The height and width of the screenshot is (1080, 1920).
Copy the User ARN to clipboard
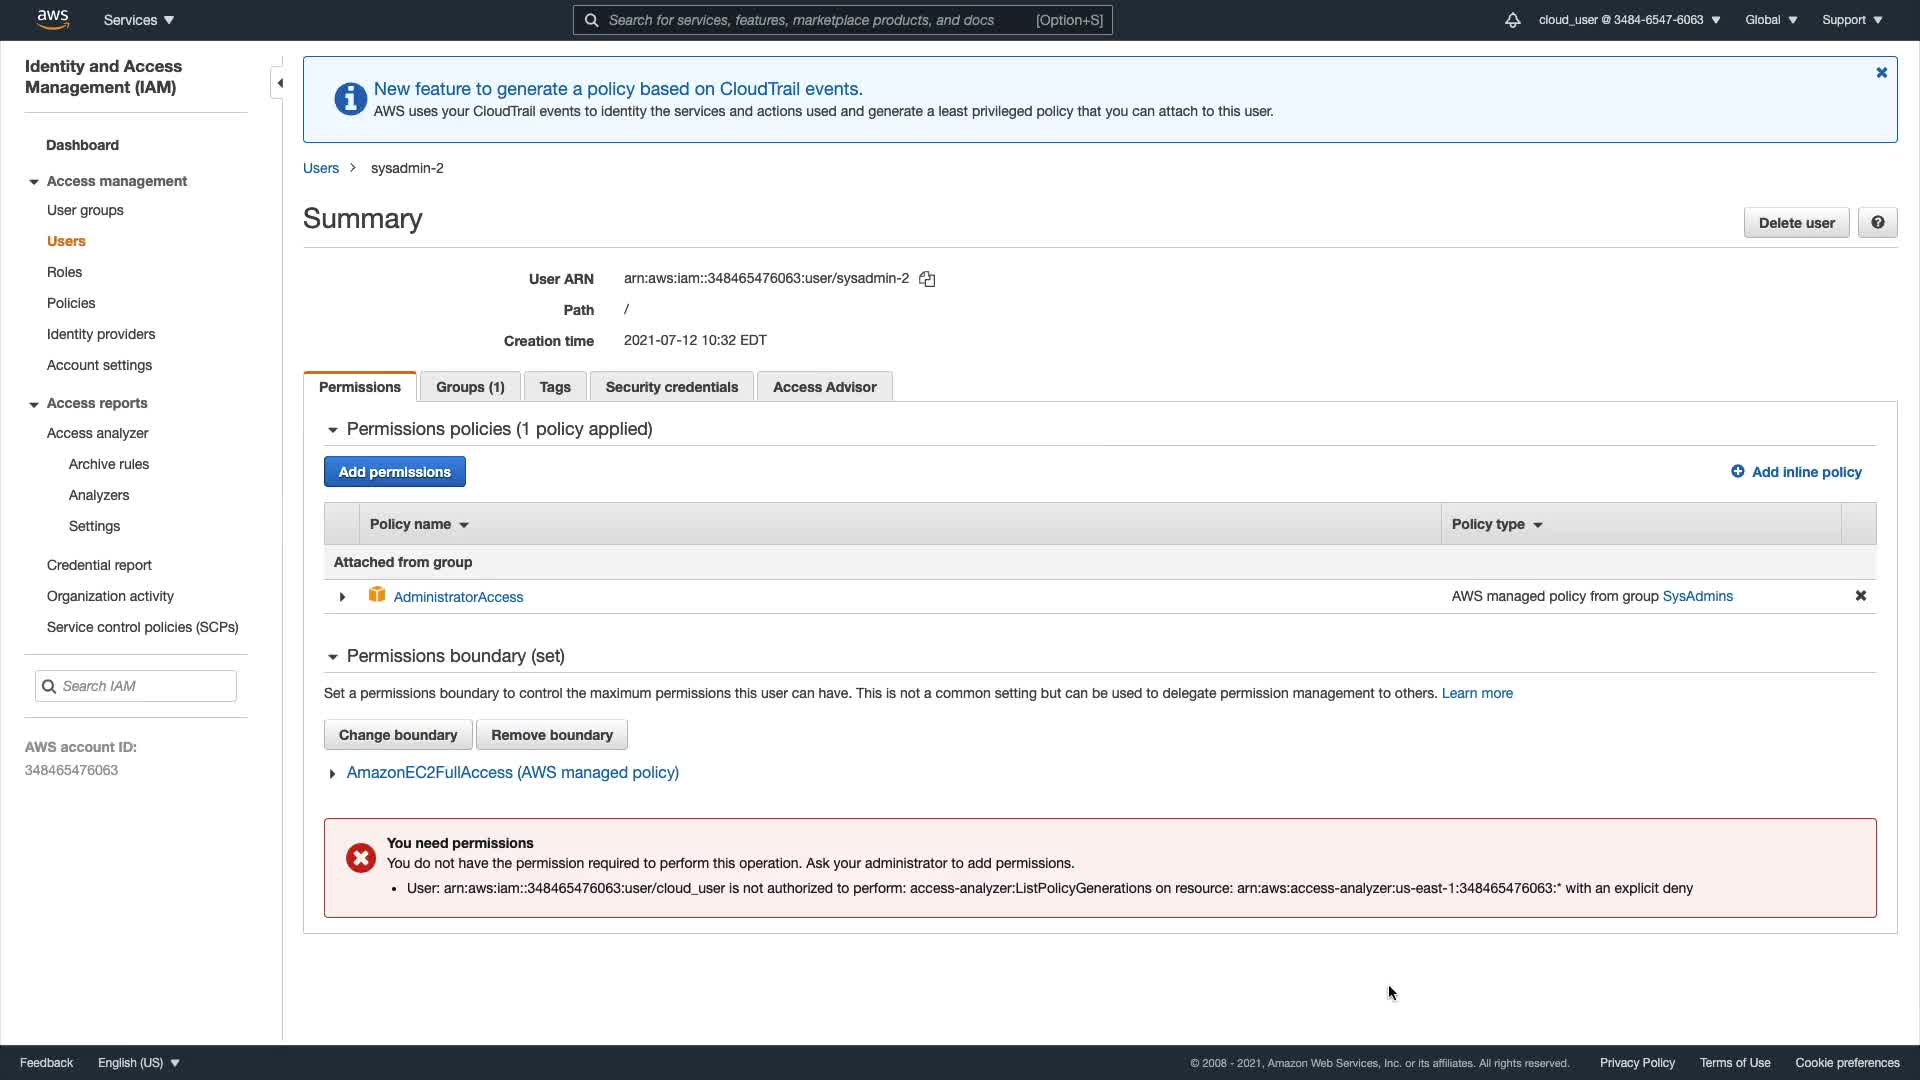click(927, 279)
